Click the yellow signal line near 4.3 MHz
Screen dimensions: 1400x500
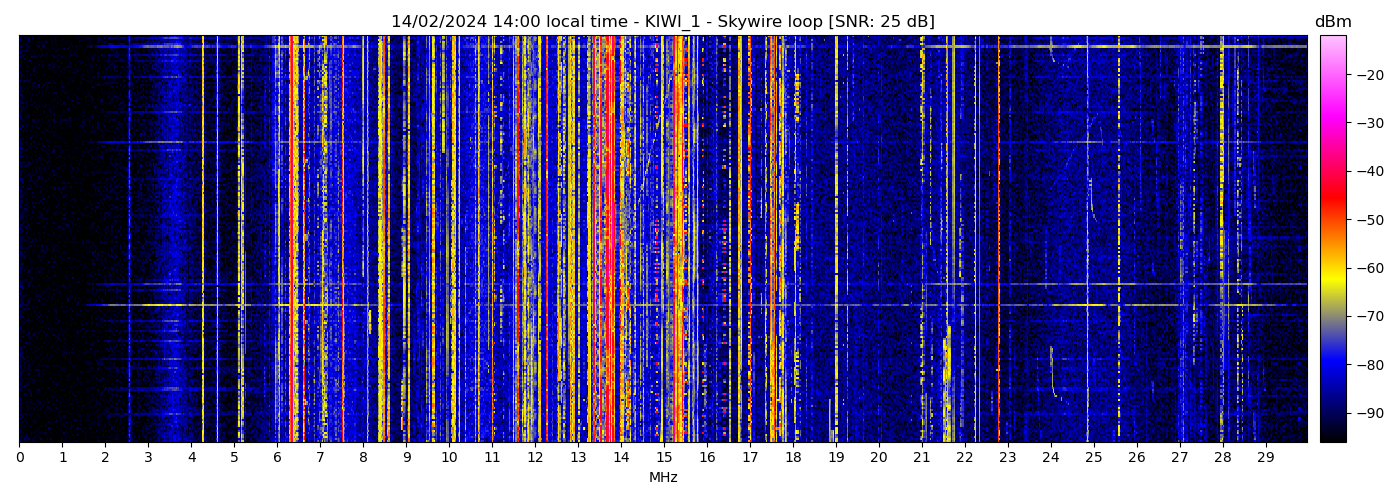point(203,240)
